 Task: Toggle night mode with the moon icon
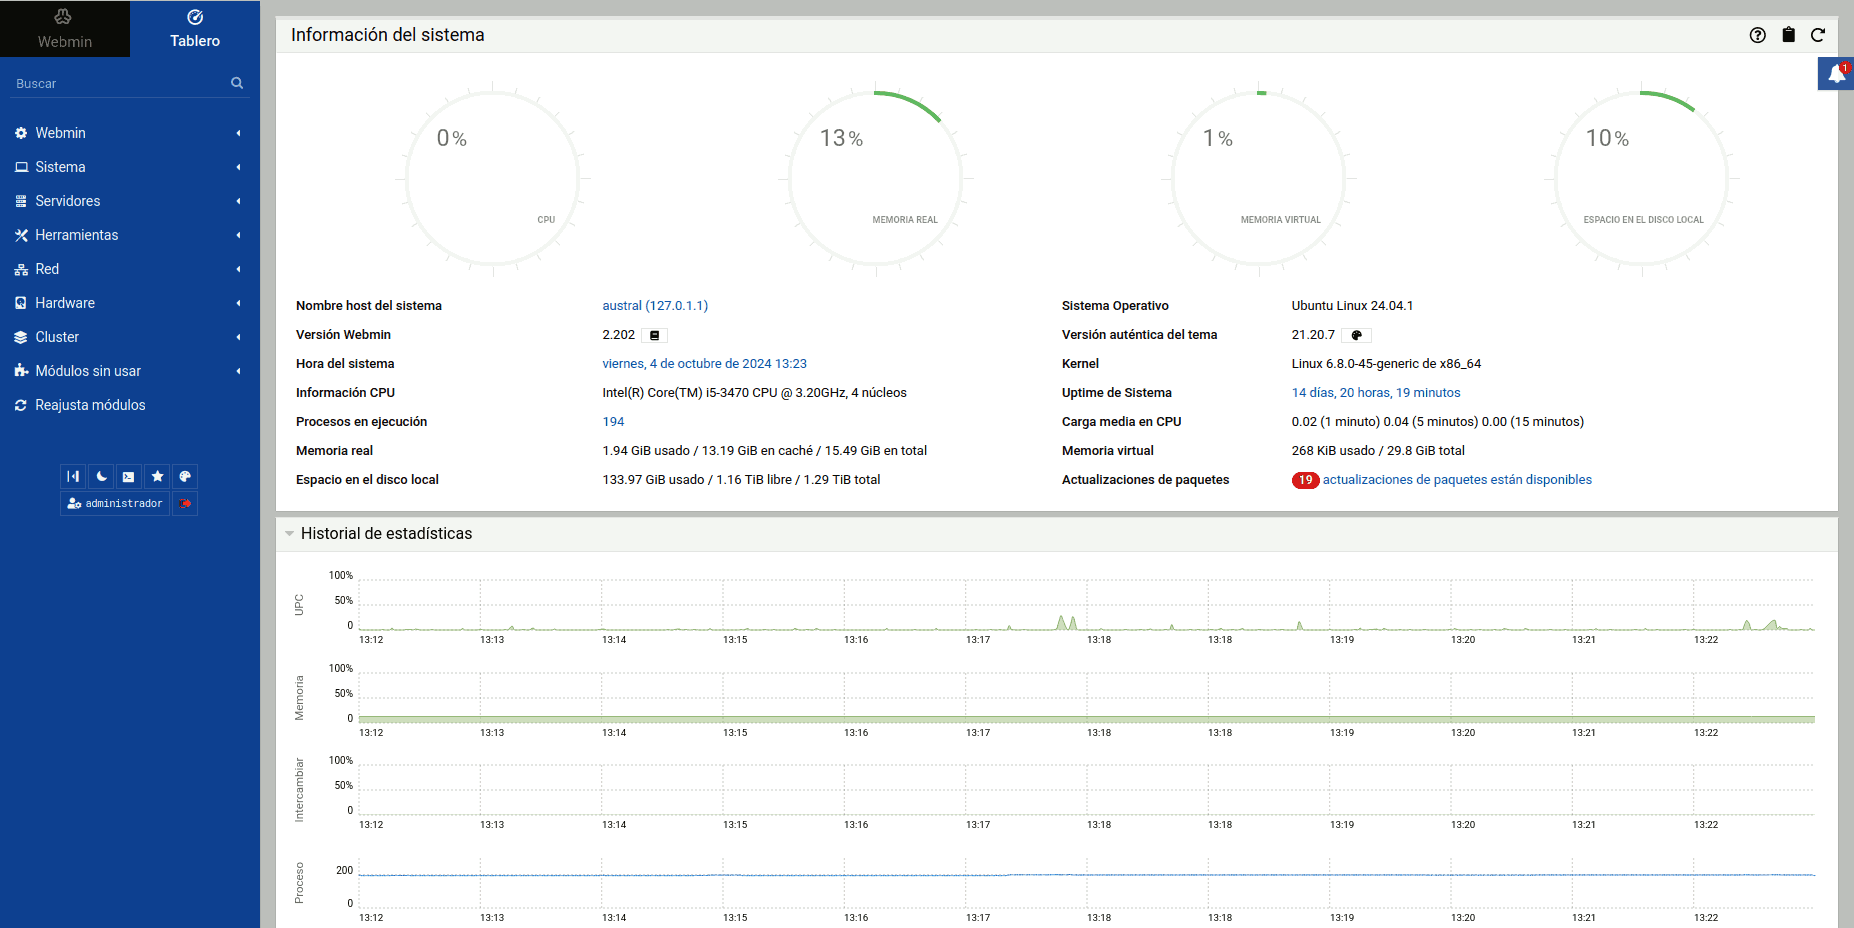pyautogui.click(x=101, y=477)
